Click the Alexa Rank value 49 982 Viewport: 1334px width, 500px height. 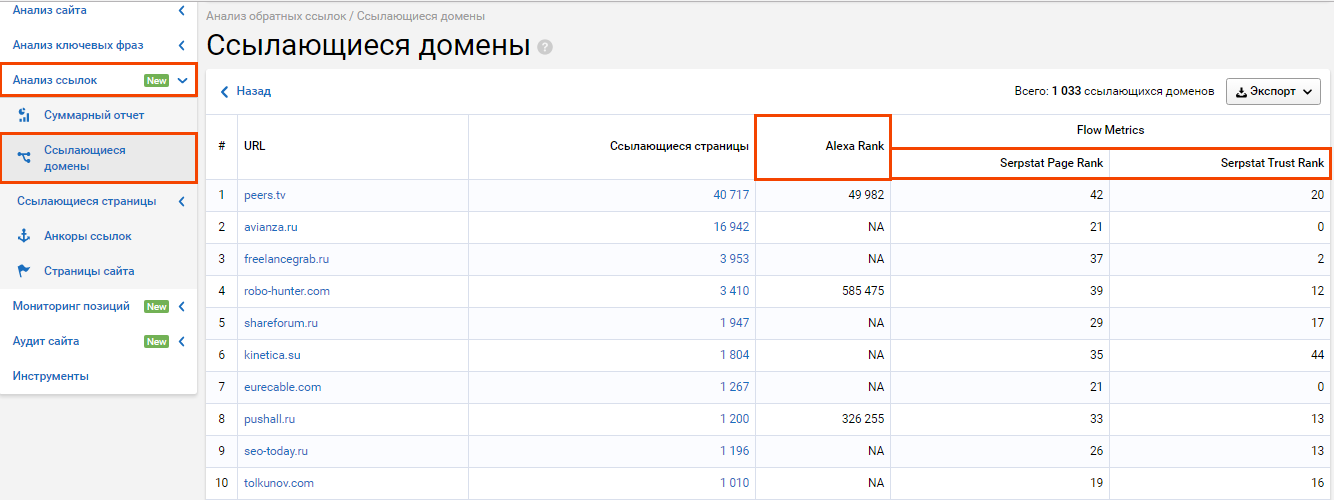pyautogui.click(x=864, y=195)
